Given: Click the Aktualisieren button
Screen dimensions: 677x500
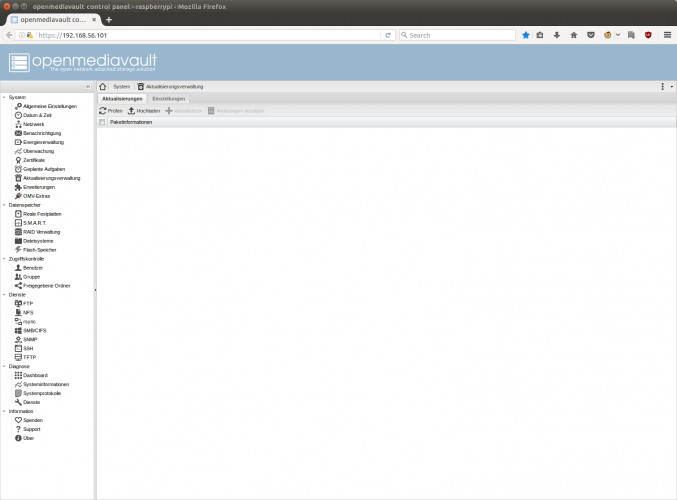Looking at the screenshot, I should click(184, 111).
